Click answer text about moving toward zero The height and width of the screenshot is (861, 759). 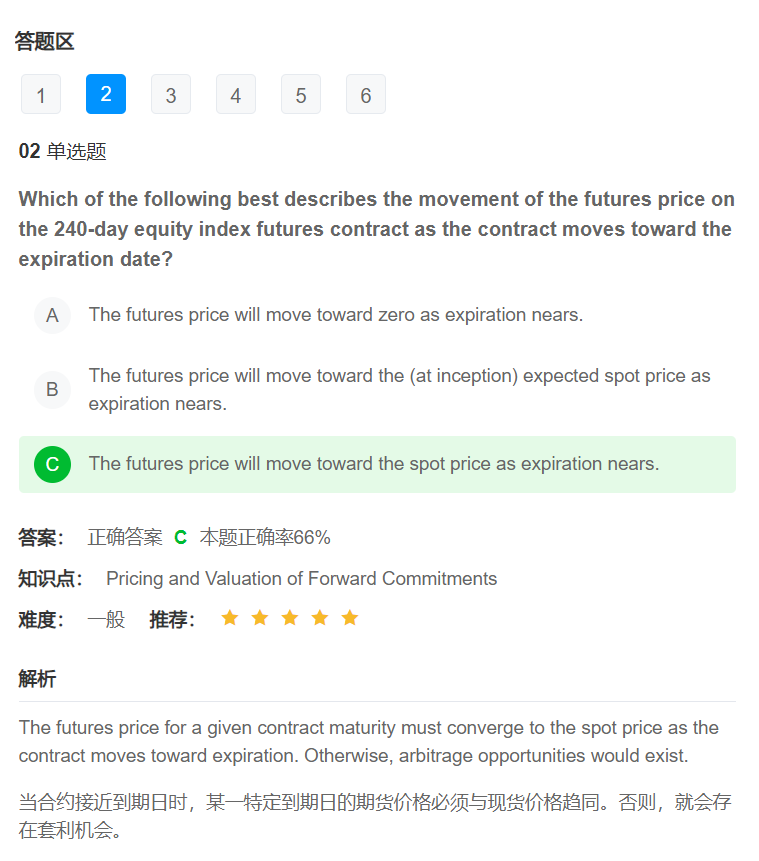tap(335, 315)
